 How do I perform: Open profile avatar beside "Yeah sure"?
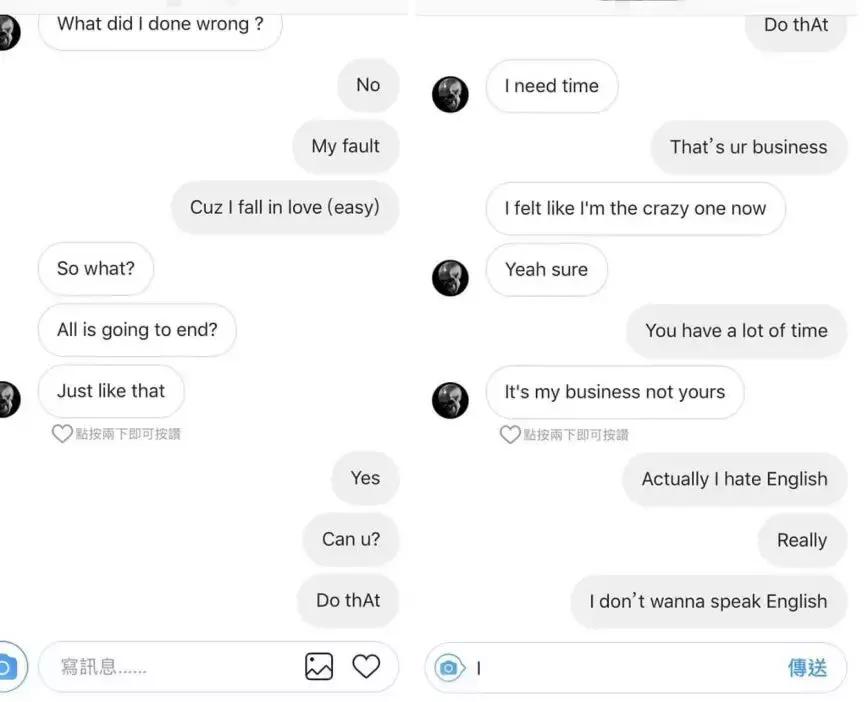tap(450, 277)
